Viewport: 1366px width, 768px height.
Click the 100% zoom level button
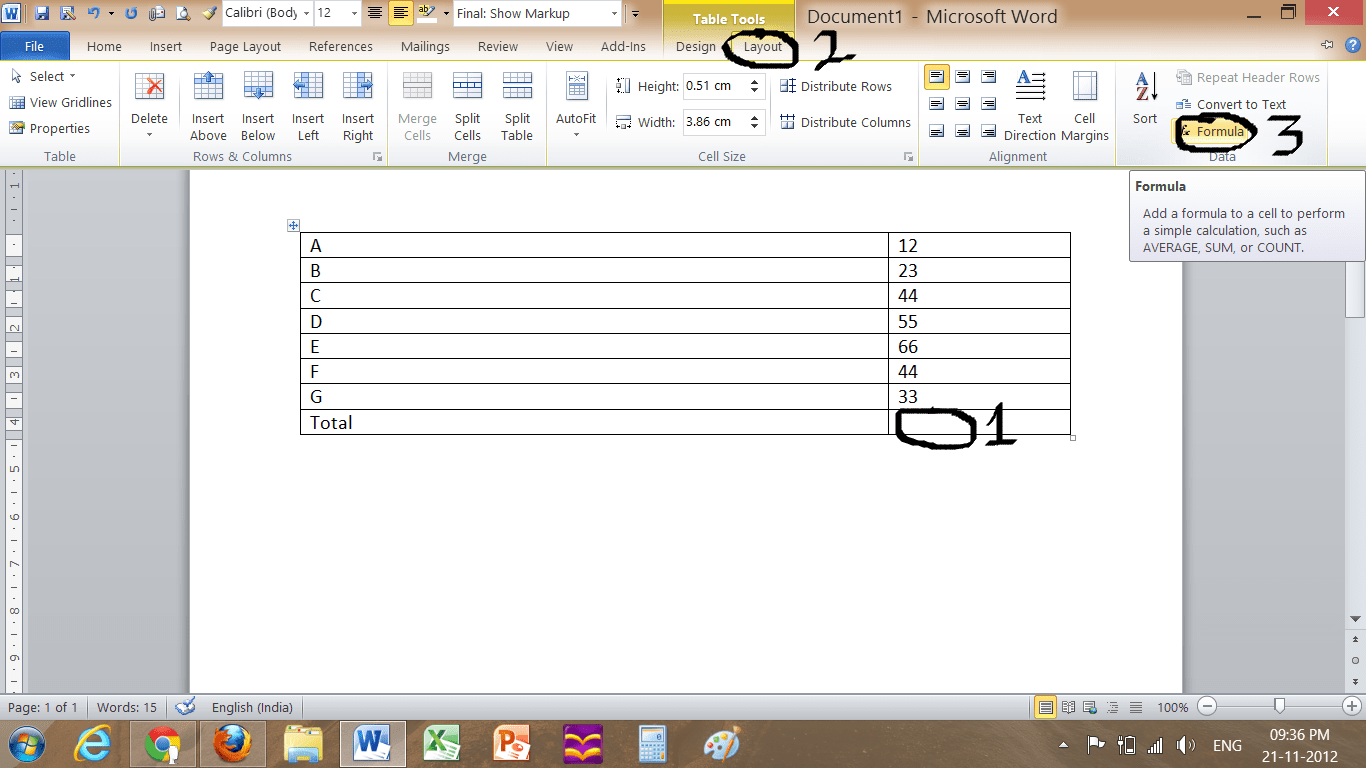(1173, 707)
